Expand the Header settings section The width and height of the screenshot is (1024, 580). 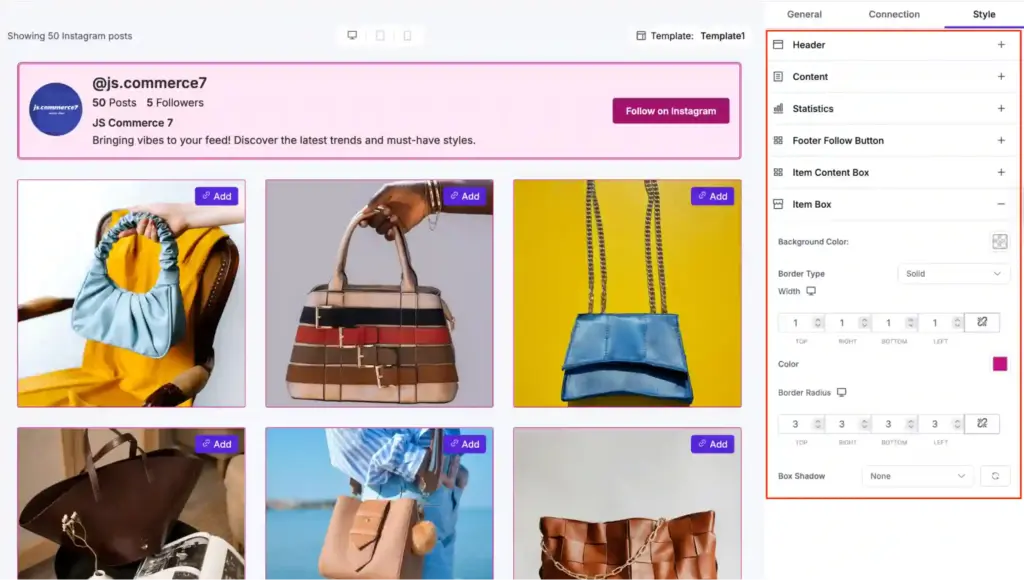coord(1000,44)
